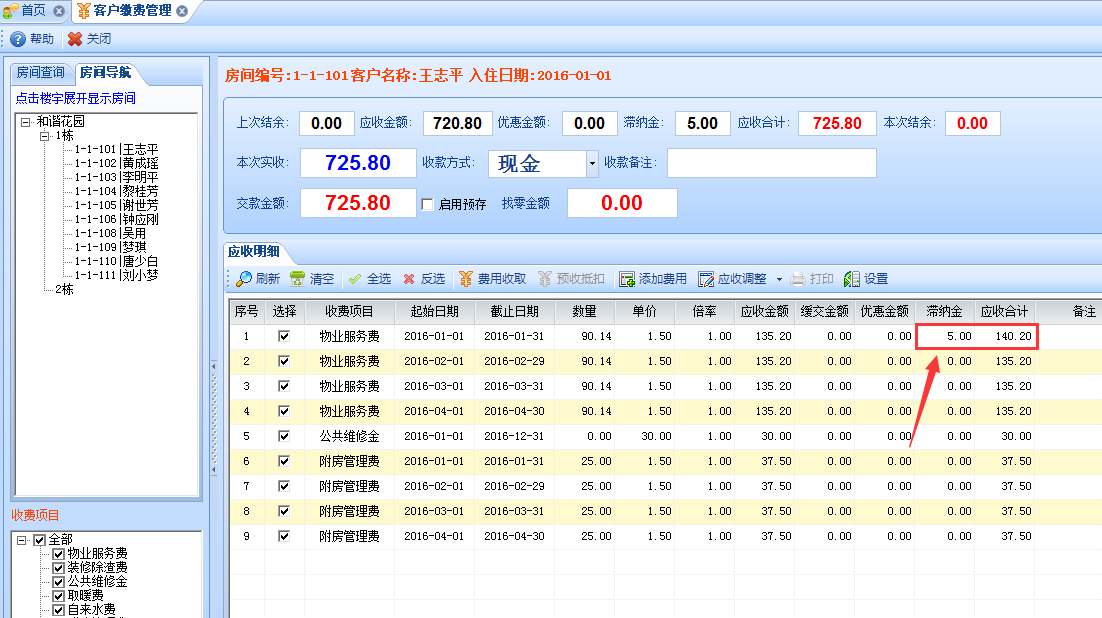Viewport: 1102px width, 618px height.
Task: Select room 1-1-101 王志平
Action: click(116, 149)
